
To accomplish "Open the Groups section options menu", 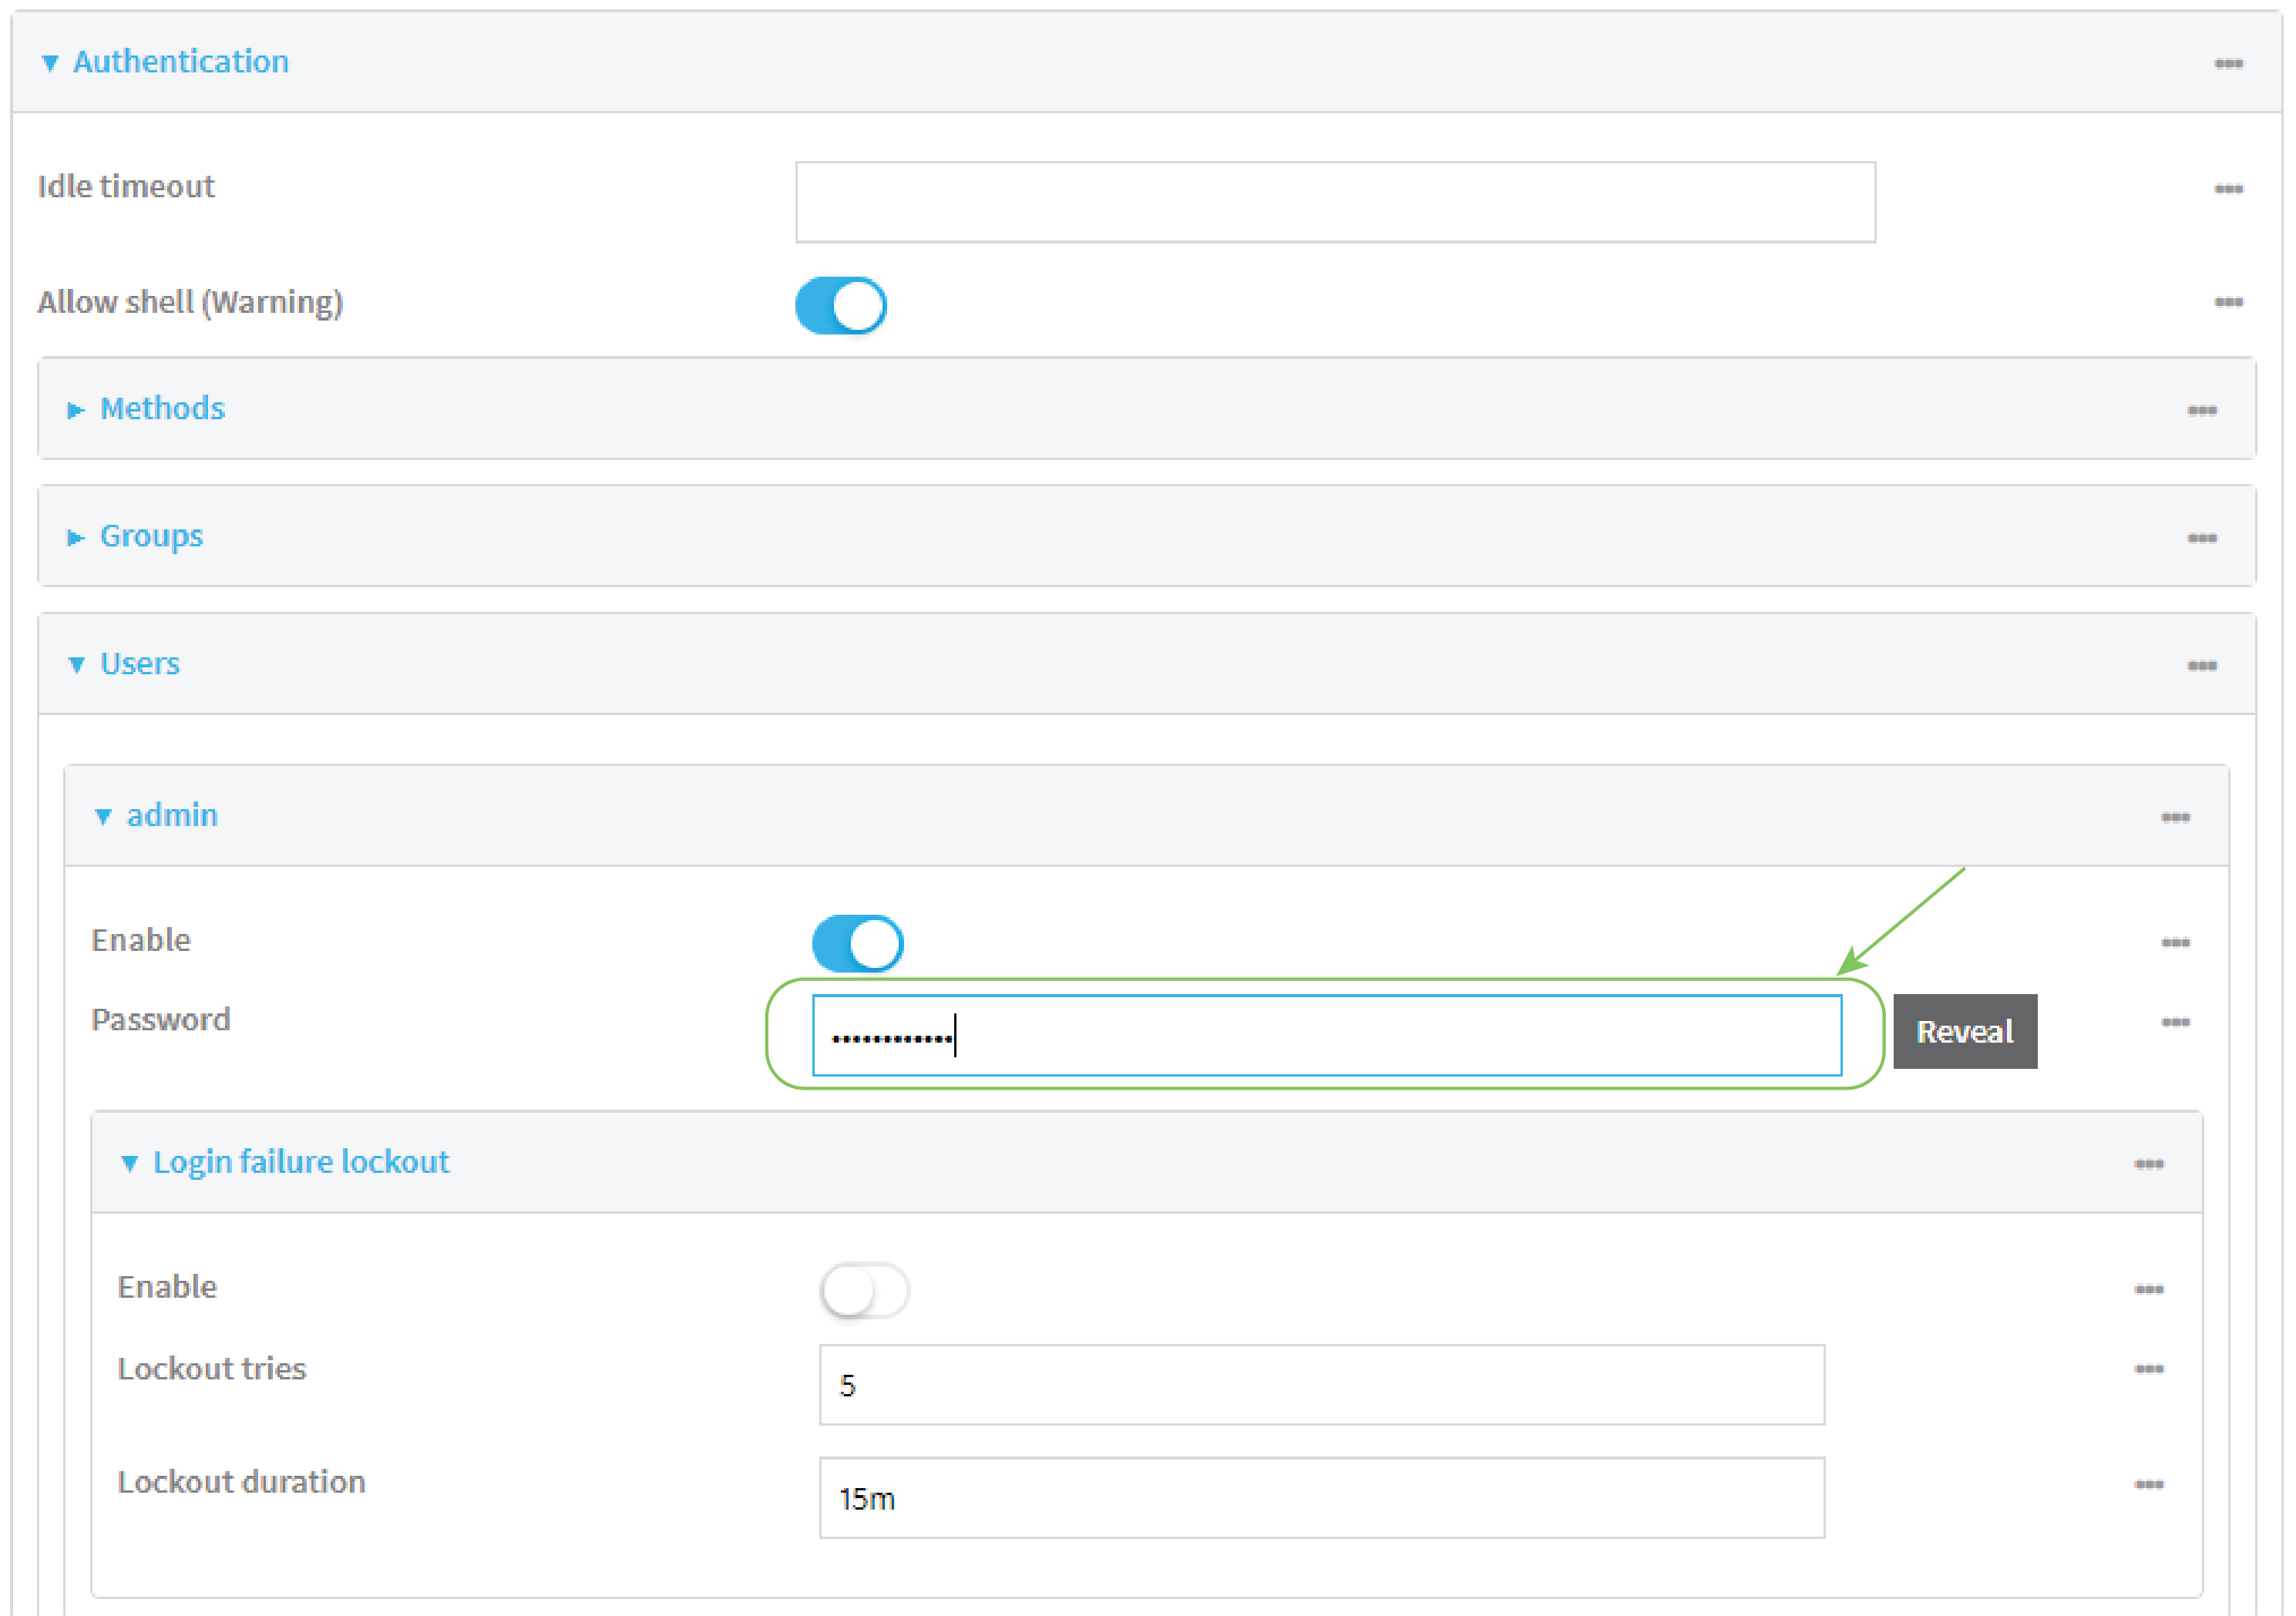I will point(2203,537).
